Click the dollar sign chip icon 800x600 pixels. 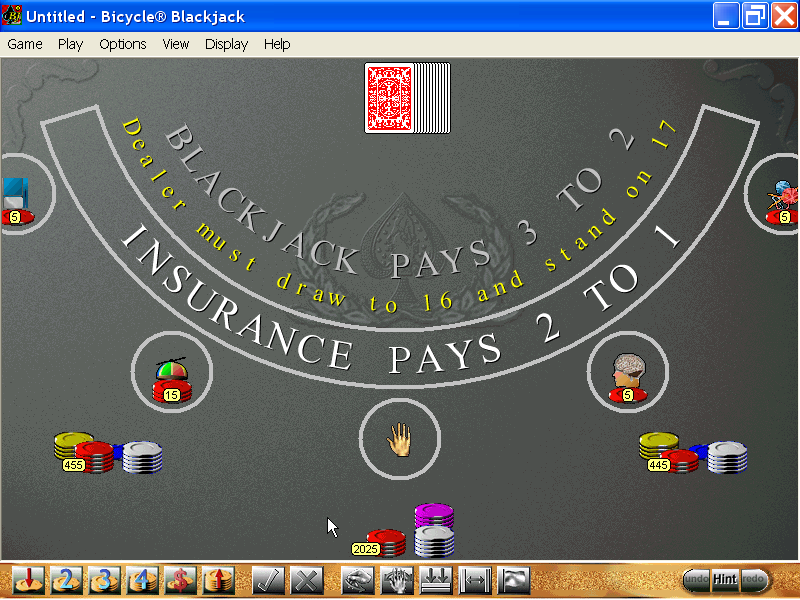(x=180, y=580)
